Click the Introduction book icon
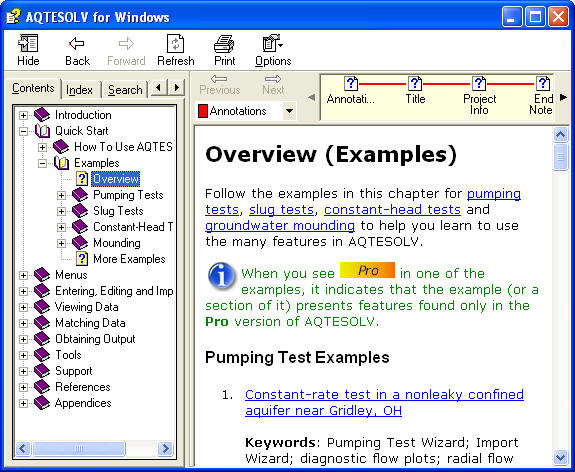Screen dimensions: 575x472 click(x=42, y=115)
